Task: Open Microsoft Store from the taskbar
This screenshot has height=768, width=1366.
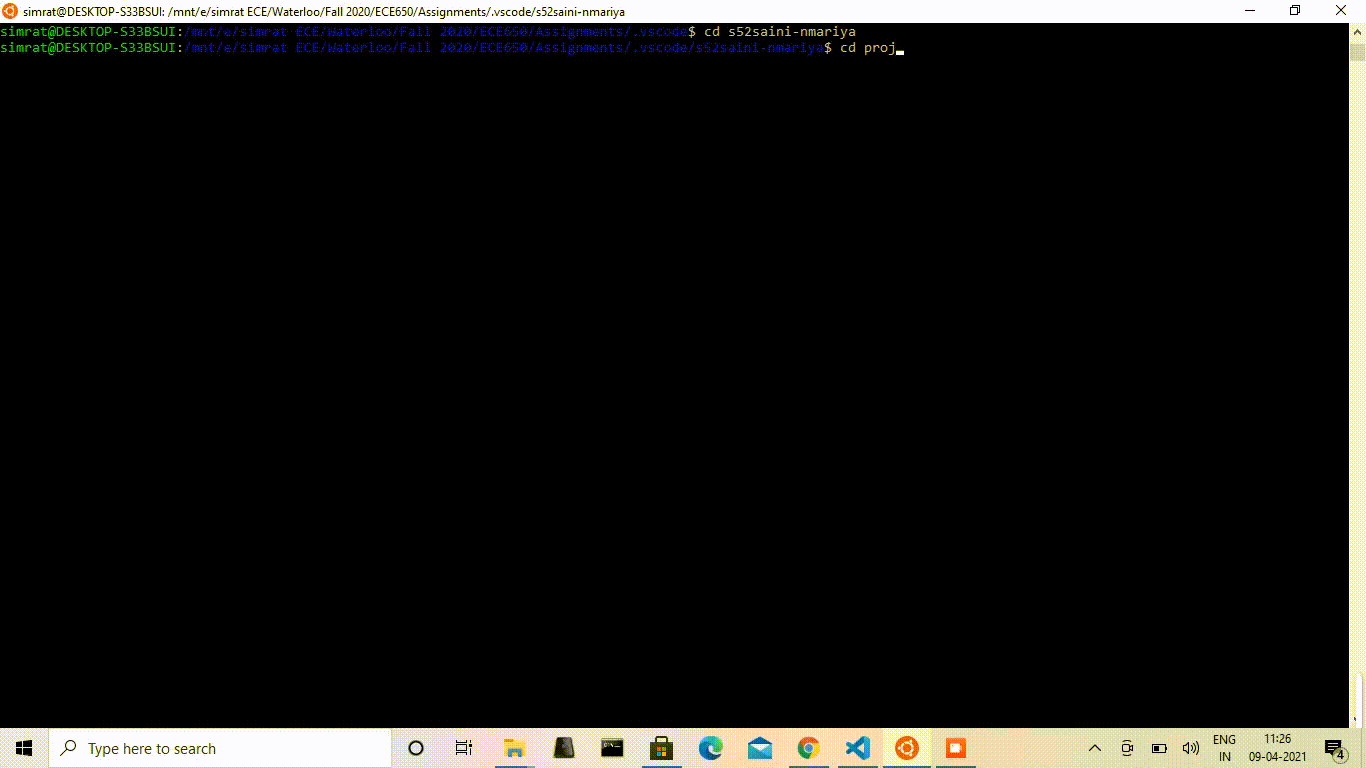Action: (661, 748)
